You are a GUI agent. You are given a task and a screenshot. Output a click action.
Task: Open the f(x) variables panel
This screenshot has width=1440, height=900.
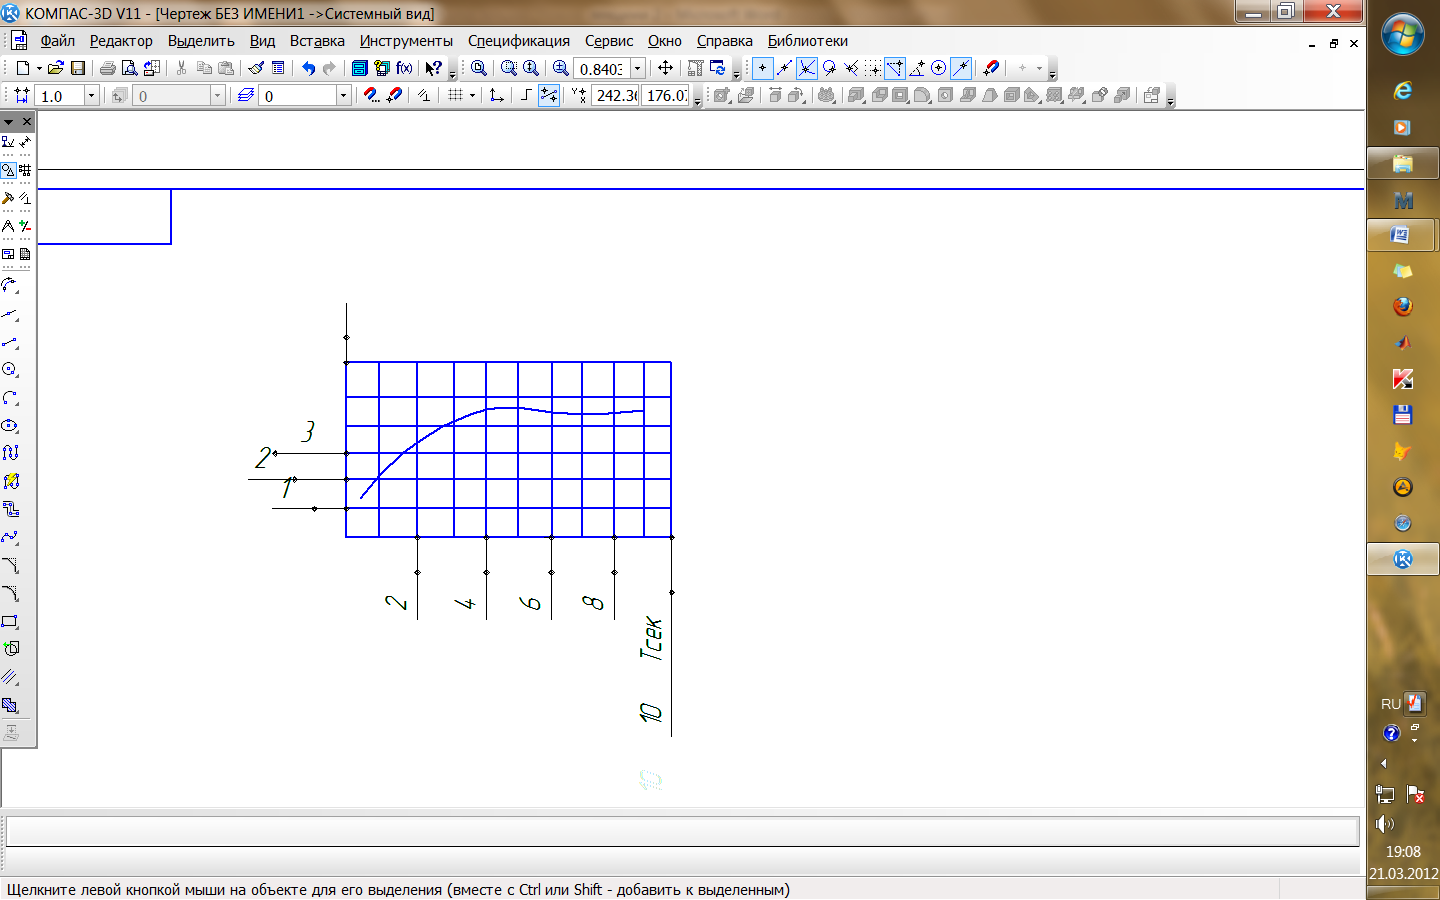tap(404, 68)
